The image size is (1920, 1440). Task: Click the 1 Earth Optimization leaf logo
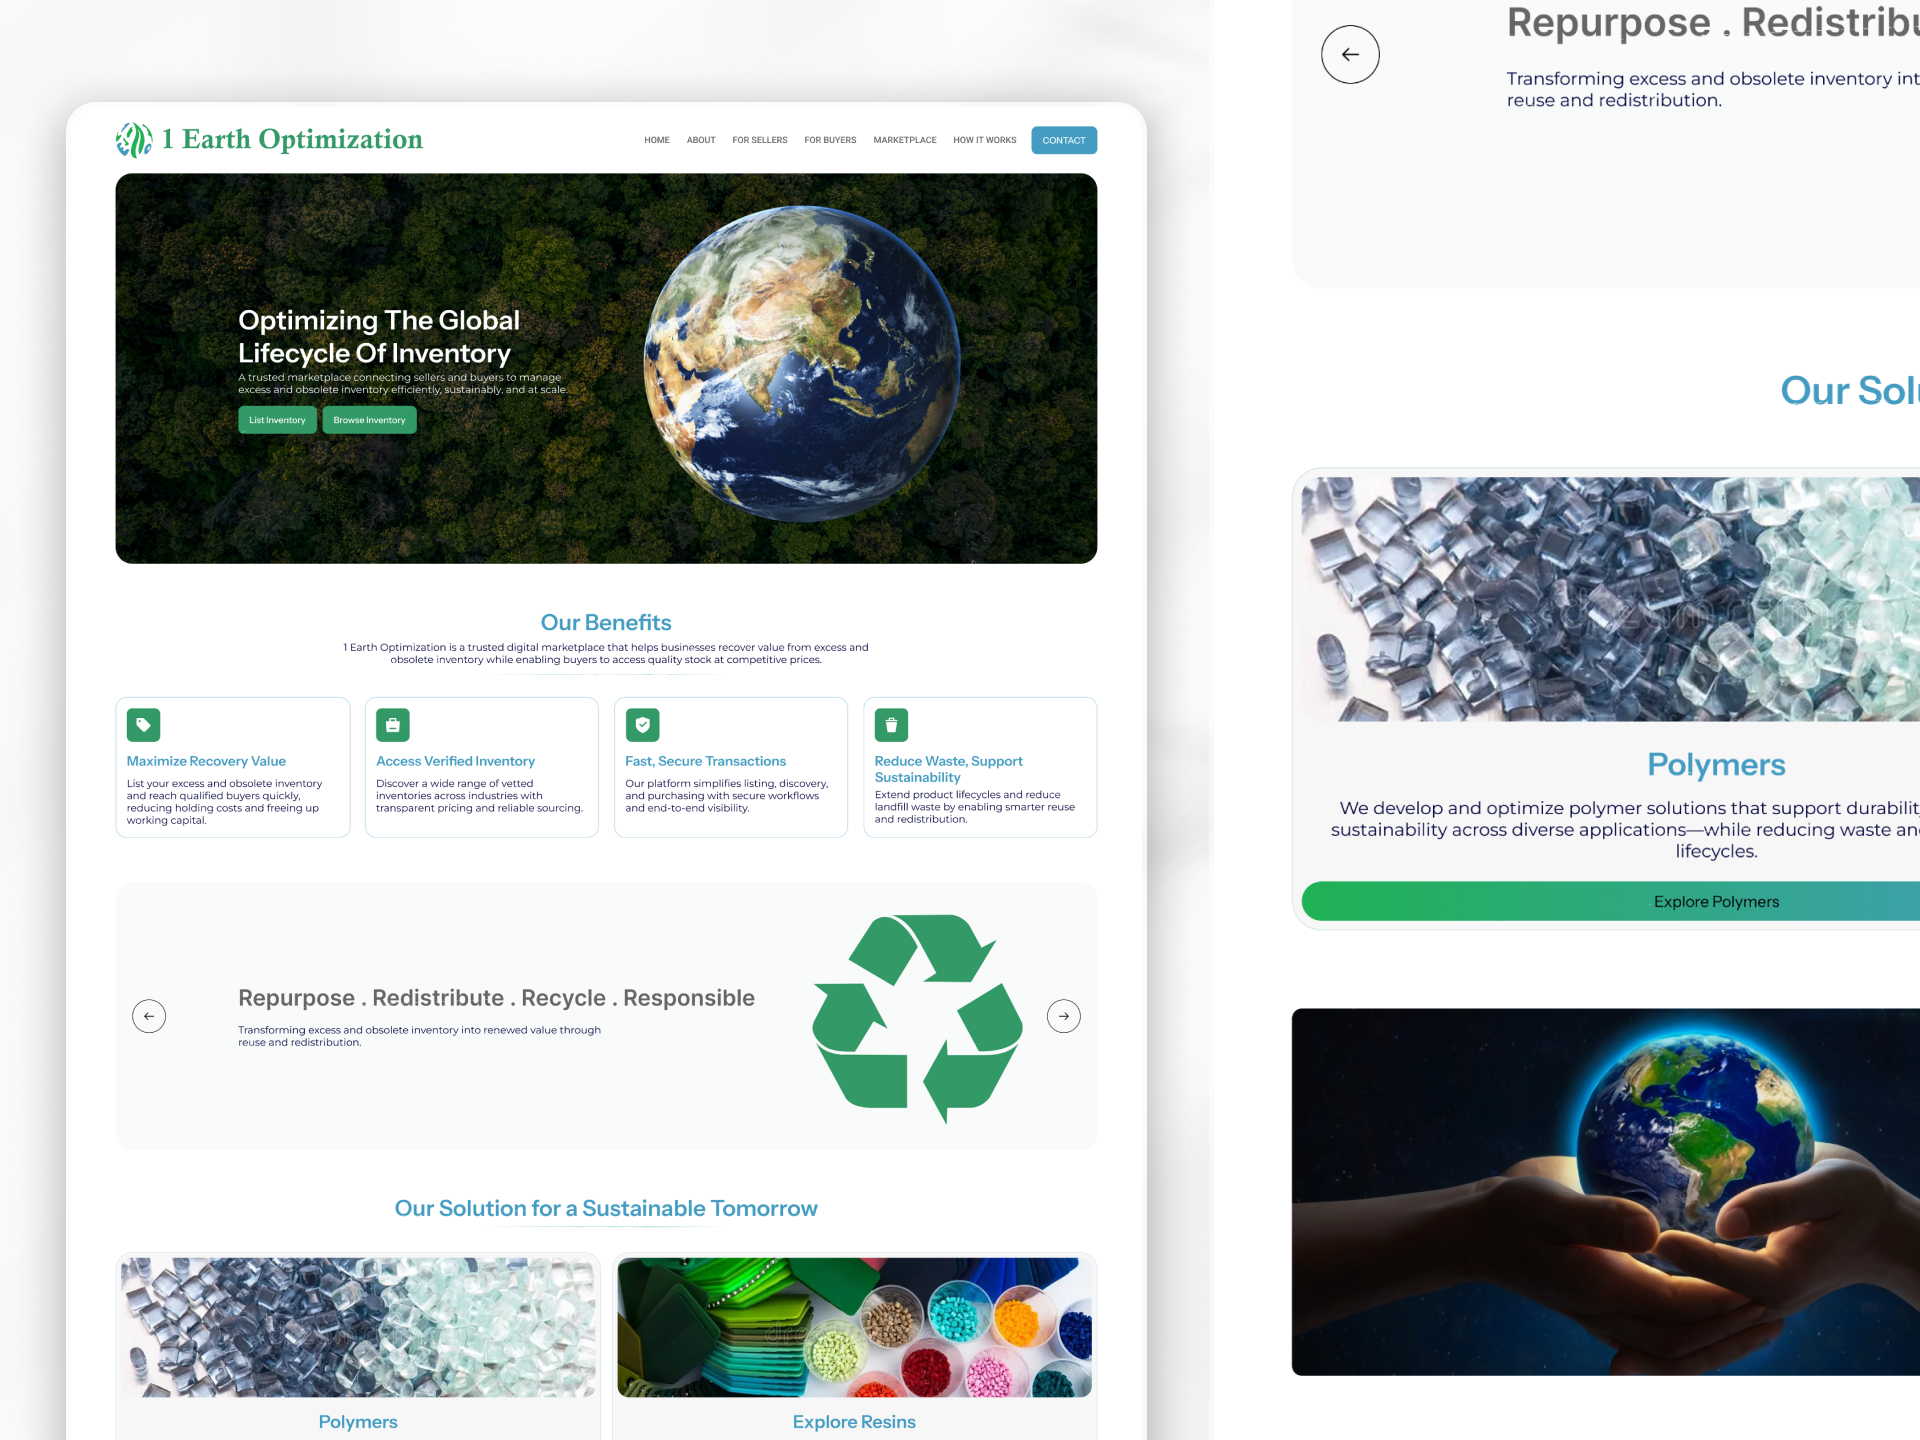[134, 140]
